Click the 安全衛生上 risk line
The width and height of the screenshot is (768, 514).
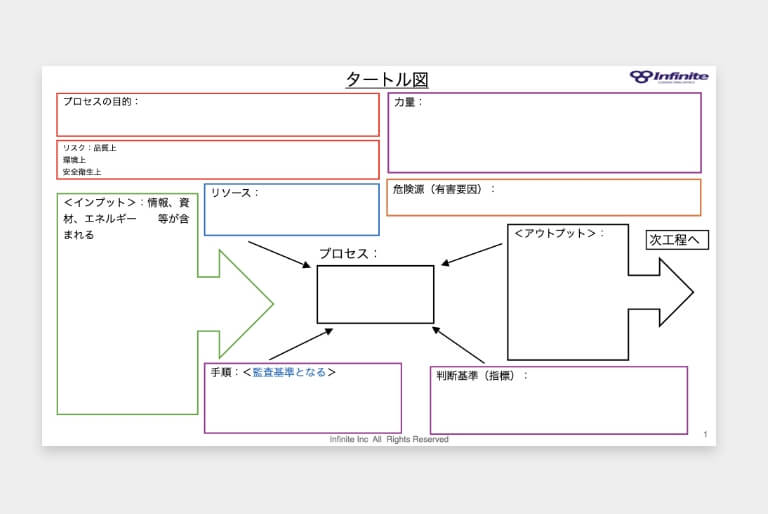[82, 172]
